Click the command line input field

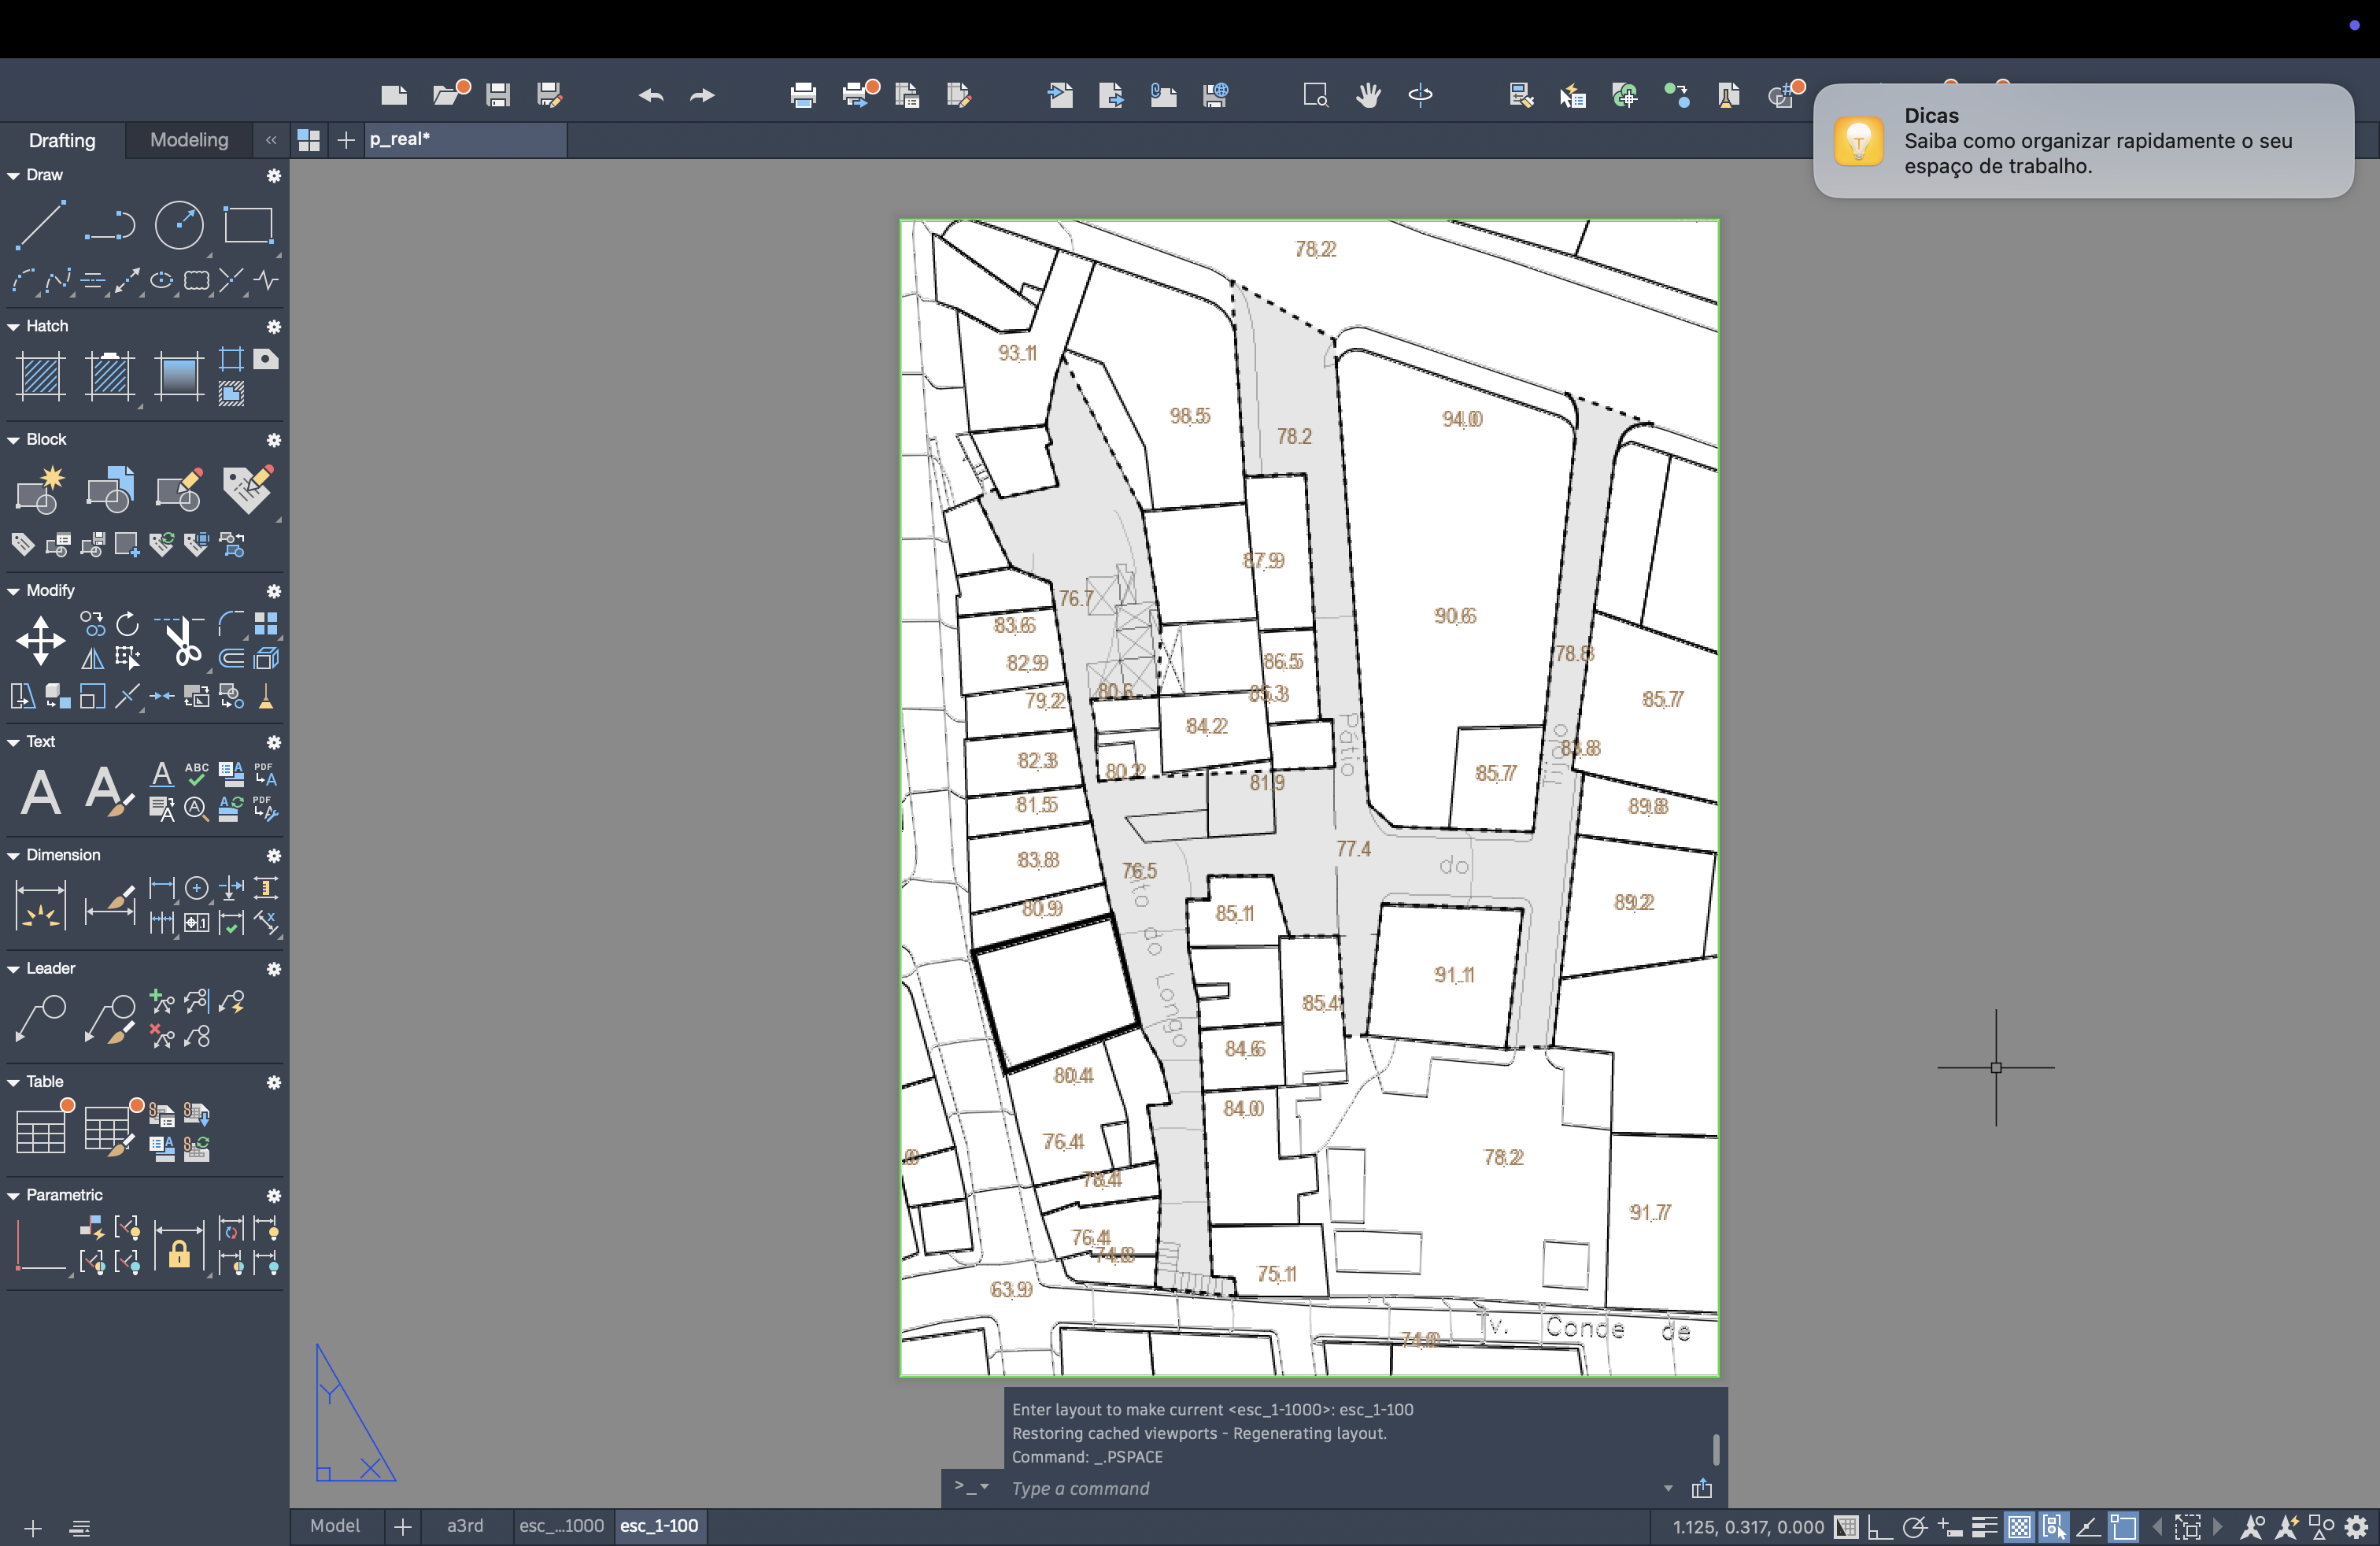(1300, 1488)
